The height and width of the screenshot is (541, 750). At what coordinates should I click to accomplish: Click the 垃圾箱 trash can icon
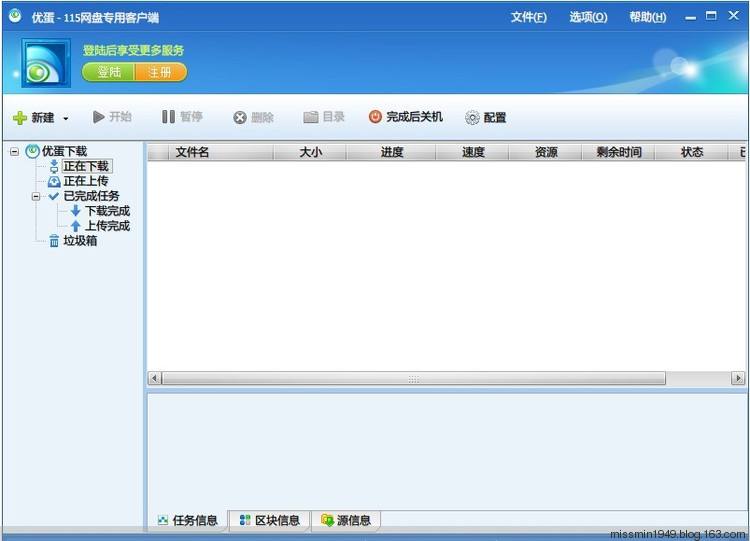coord(54,241)
